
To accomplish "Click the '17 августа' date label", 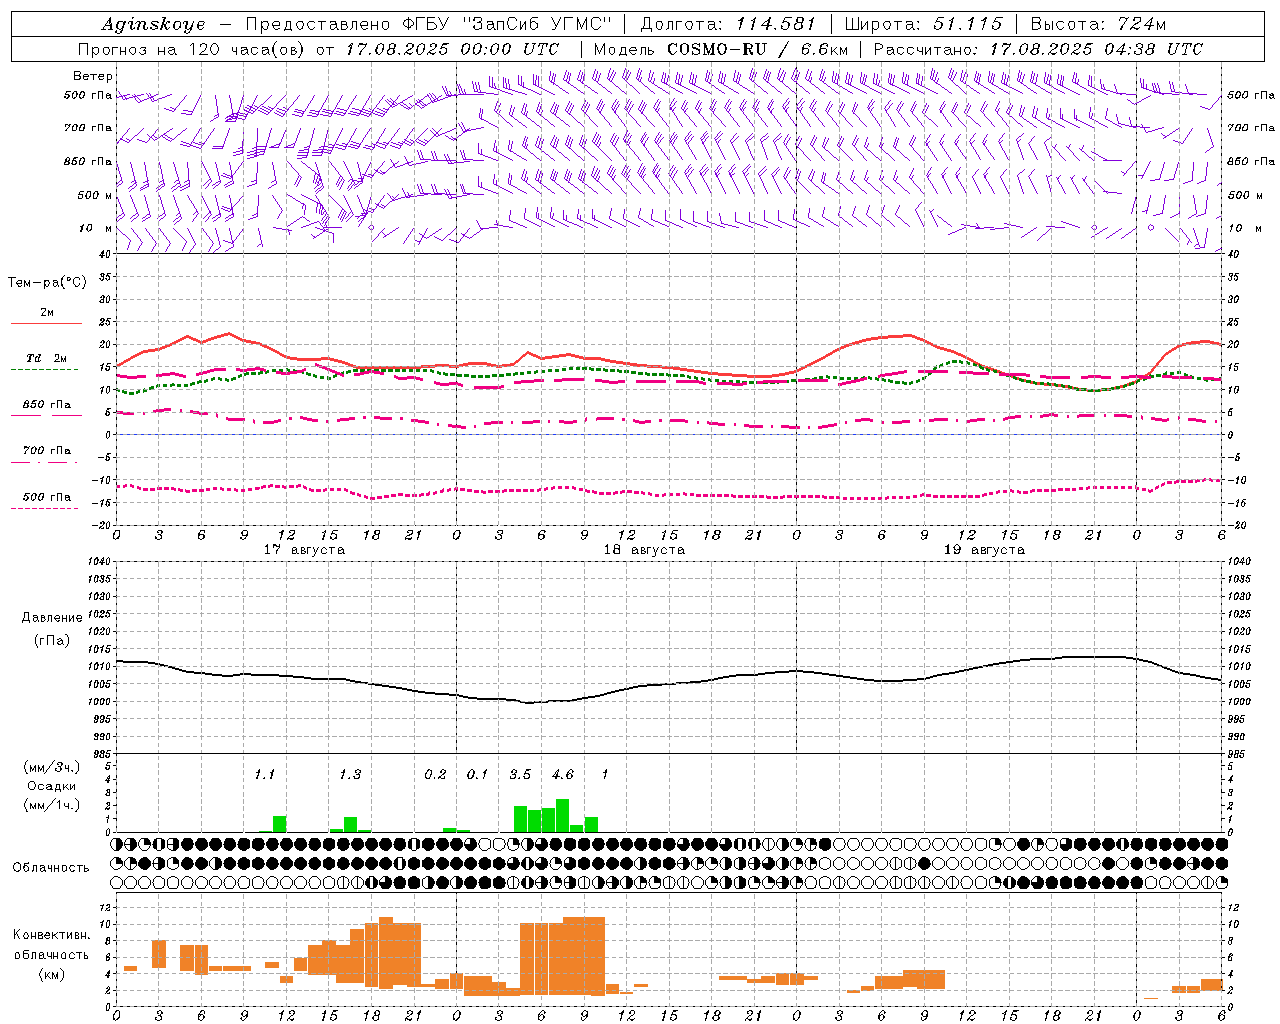I will 304,550.
